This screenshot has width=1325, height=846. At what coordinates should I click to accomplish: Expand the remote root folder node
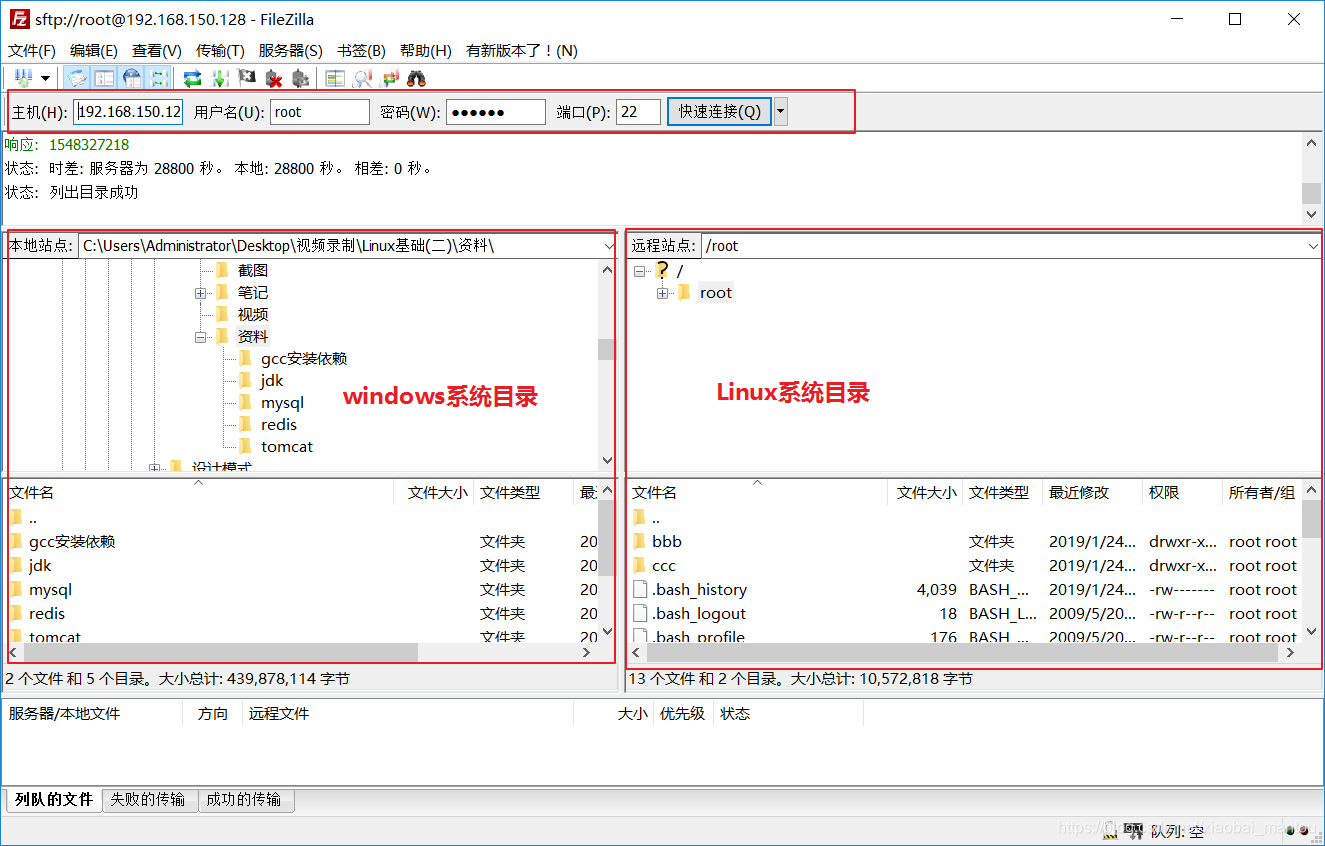[x=662, y=293]
